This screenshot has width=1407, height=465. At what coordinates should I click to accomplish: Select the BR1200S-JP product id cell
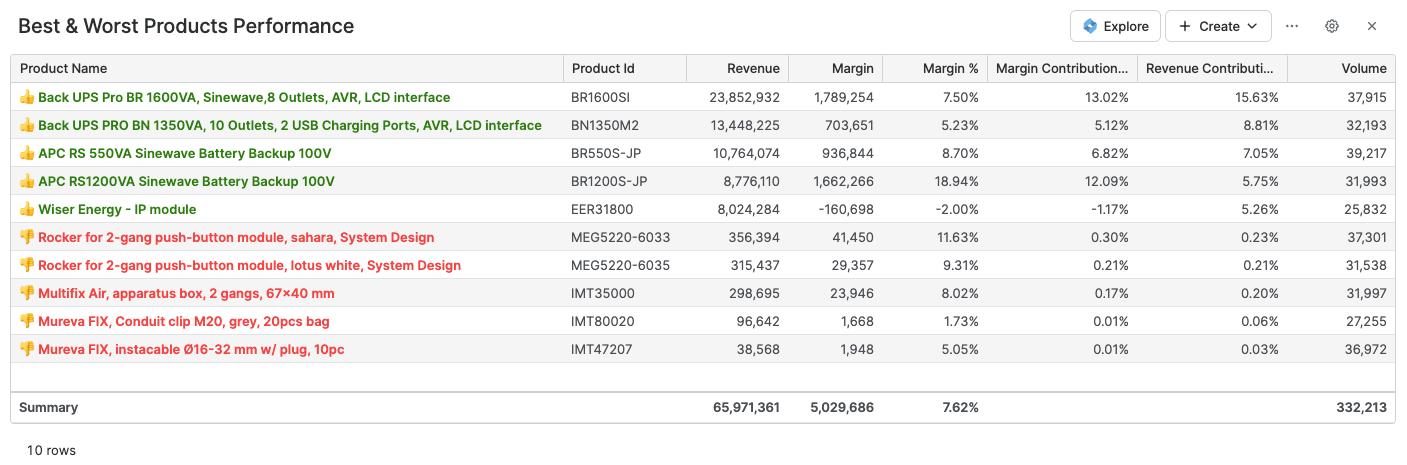[x=609, y=182]
